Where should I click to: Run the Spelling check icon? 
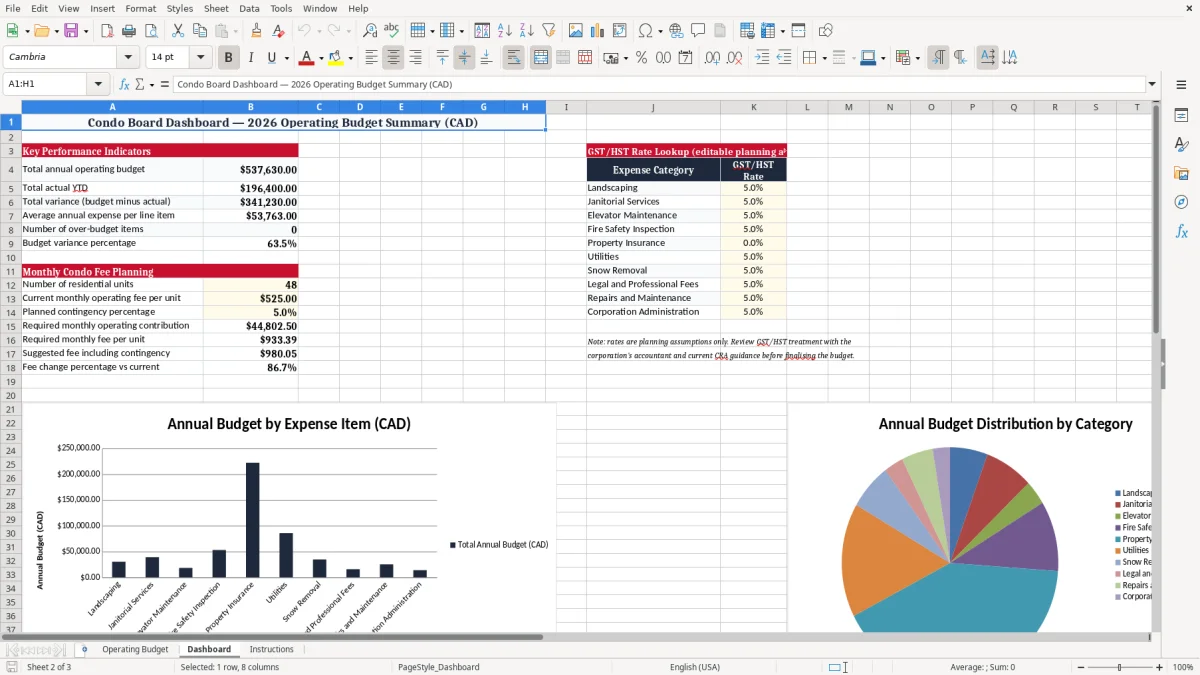[391, 31]
